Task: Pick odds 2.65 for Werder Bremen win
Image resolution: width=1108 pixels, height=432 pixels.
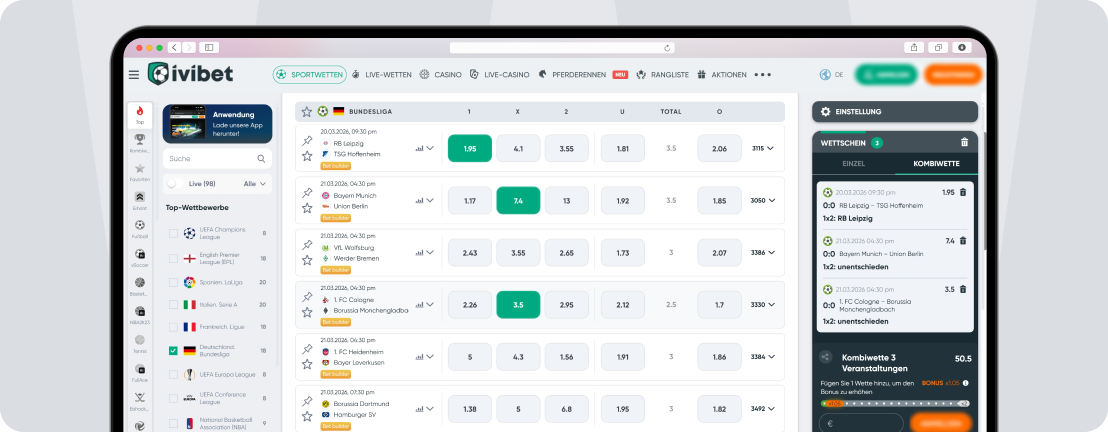Action: (x=566, y=252)
